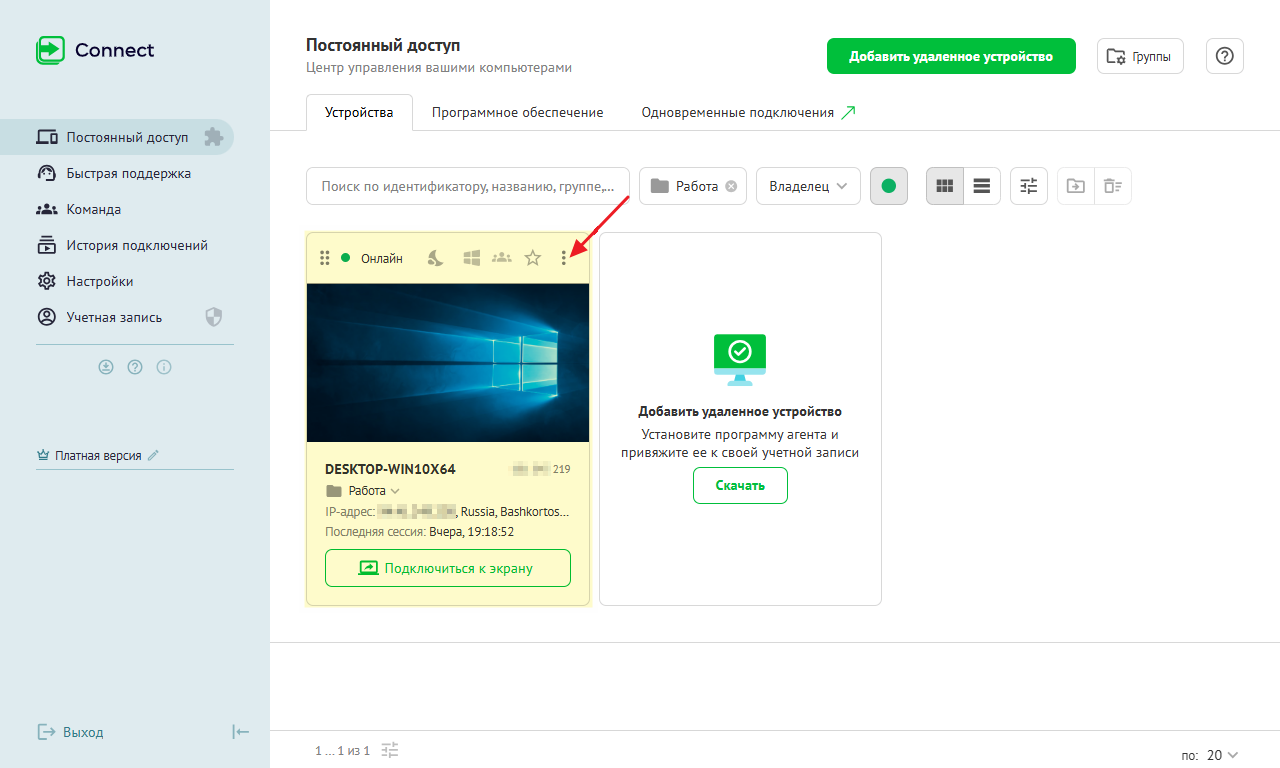Collapse the sidebar with arrow icon

click(240, 732)
